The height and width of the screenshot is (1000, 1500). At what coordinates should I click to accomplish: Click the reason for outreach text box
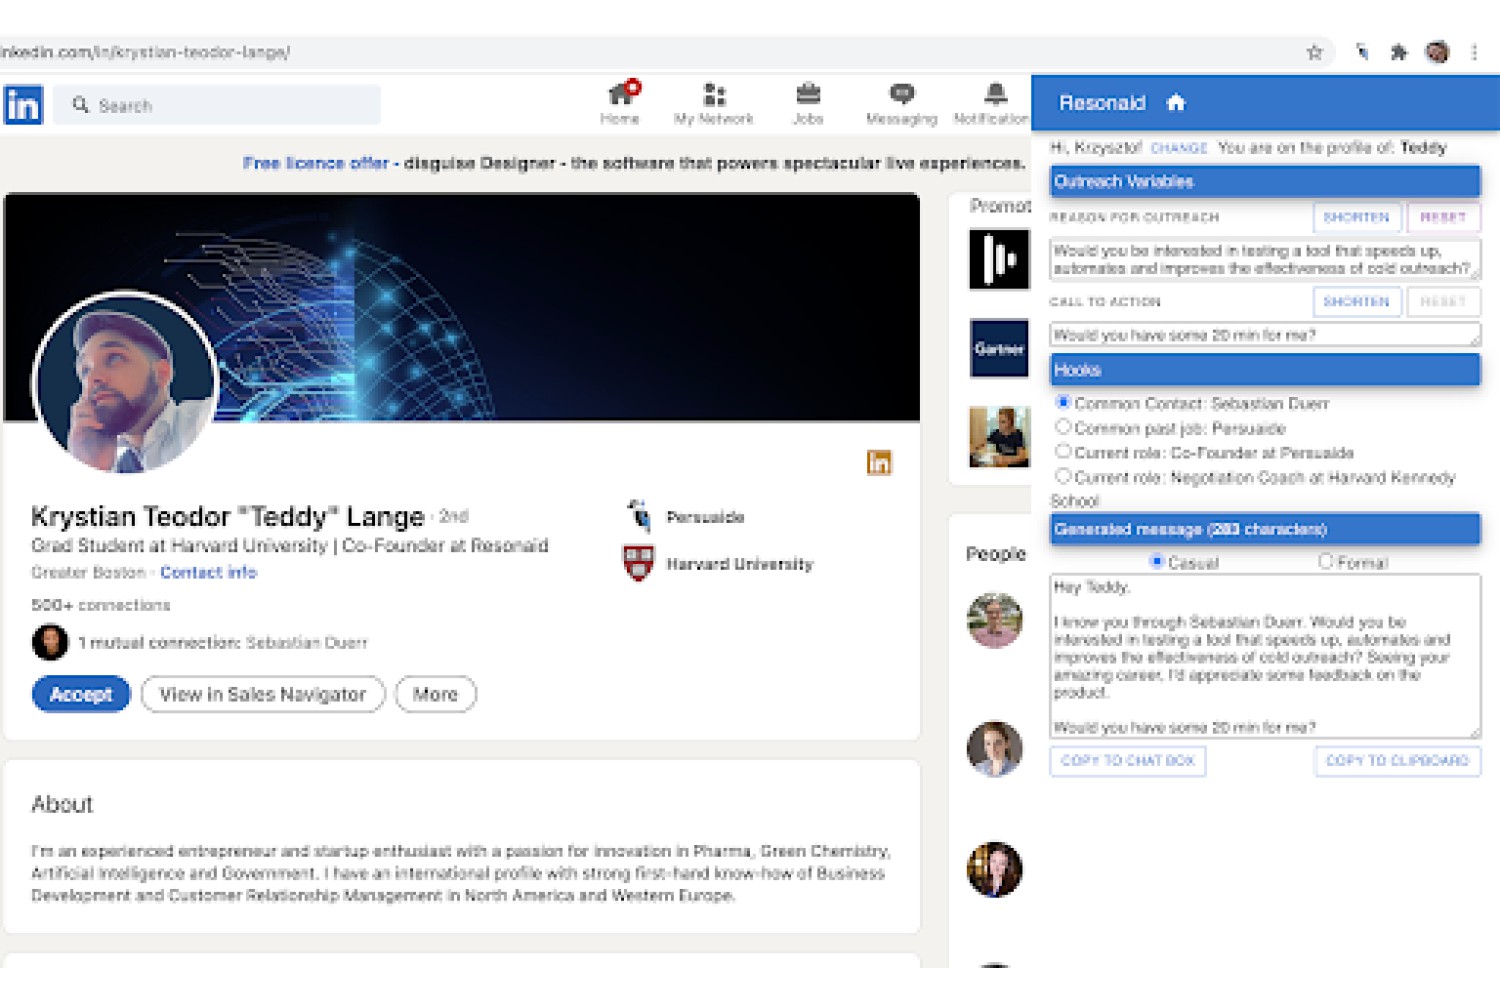pyautogui.click(x=1265, y=259)
